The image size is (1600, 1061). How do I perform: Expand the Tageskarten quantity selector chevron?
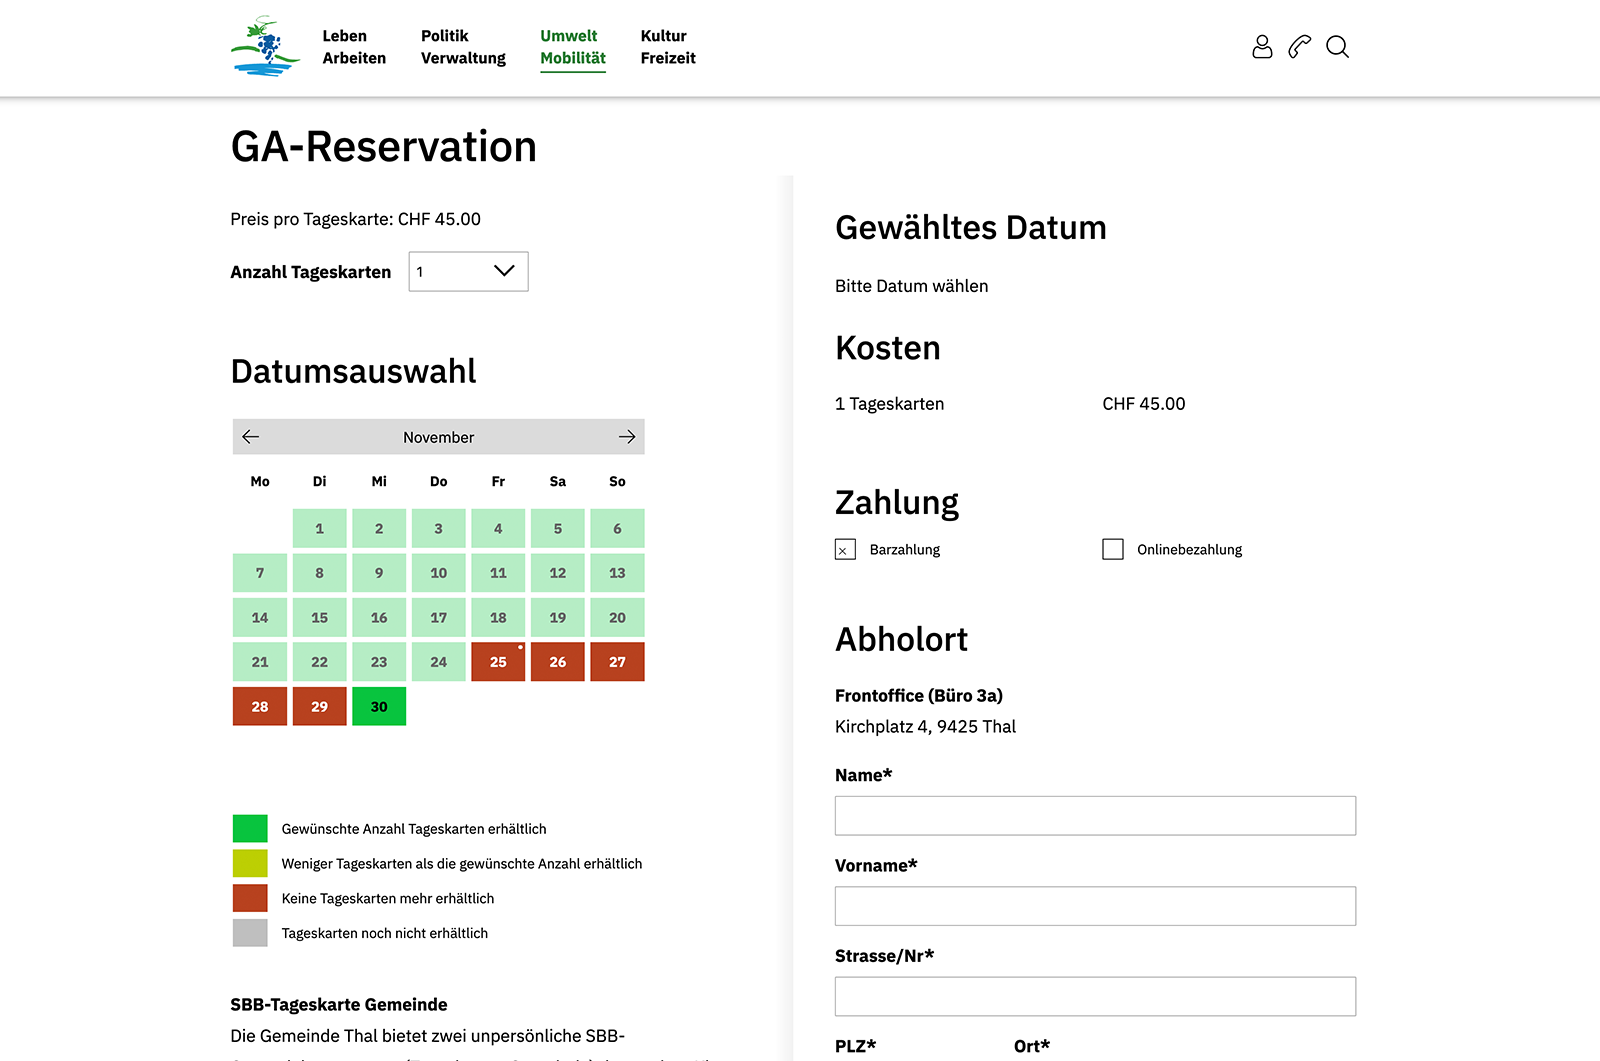click(x=503, y=271)
